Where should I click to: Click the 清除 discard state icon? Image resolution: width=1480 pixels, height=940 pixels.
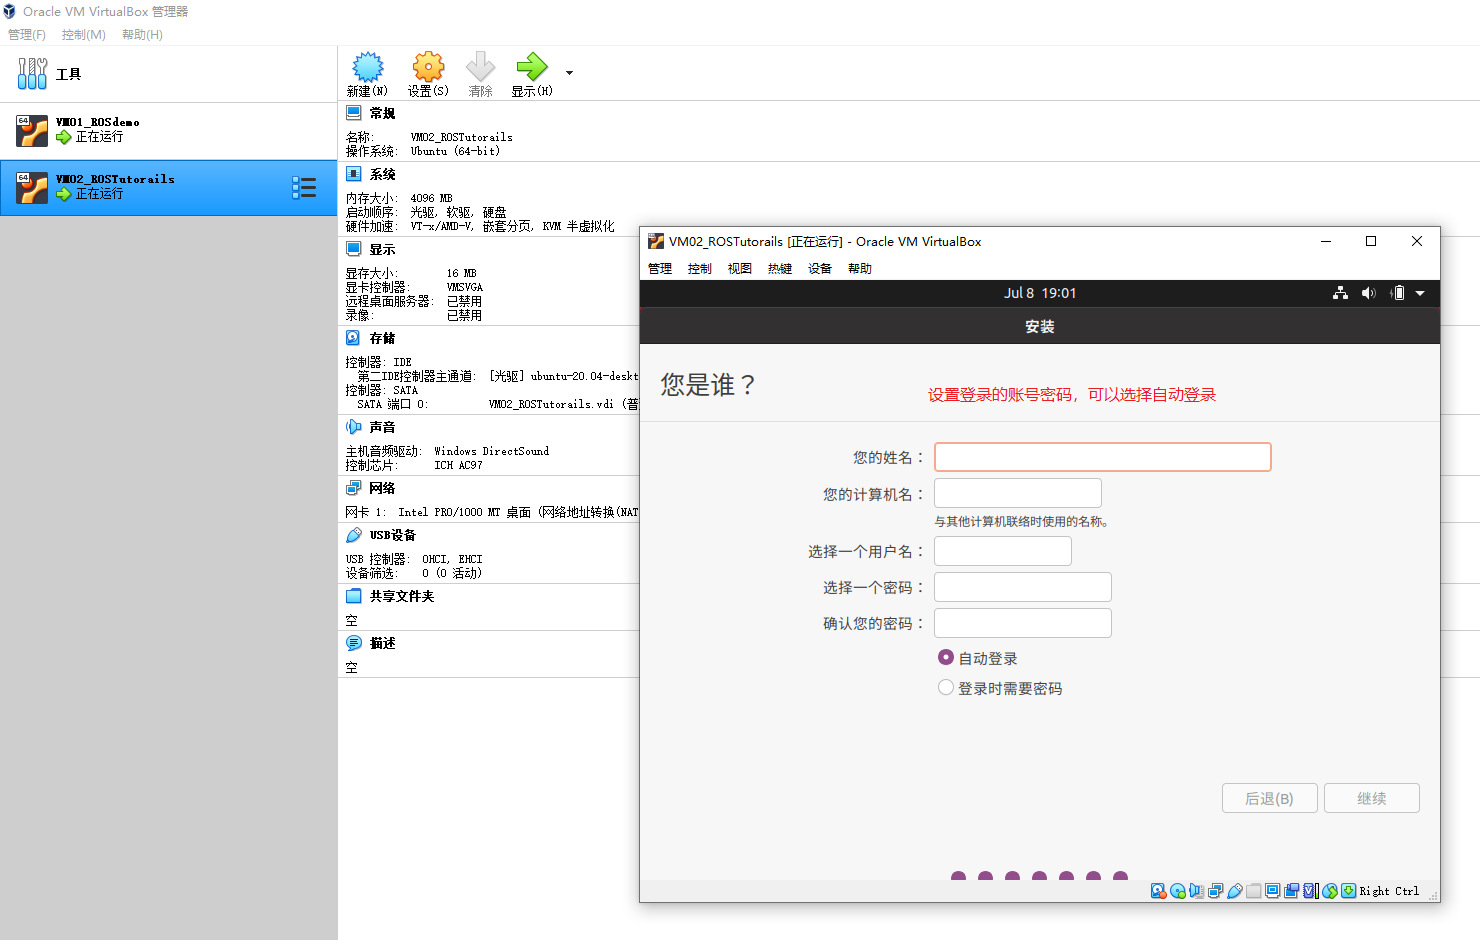tap(480, 70)
